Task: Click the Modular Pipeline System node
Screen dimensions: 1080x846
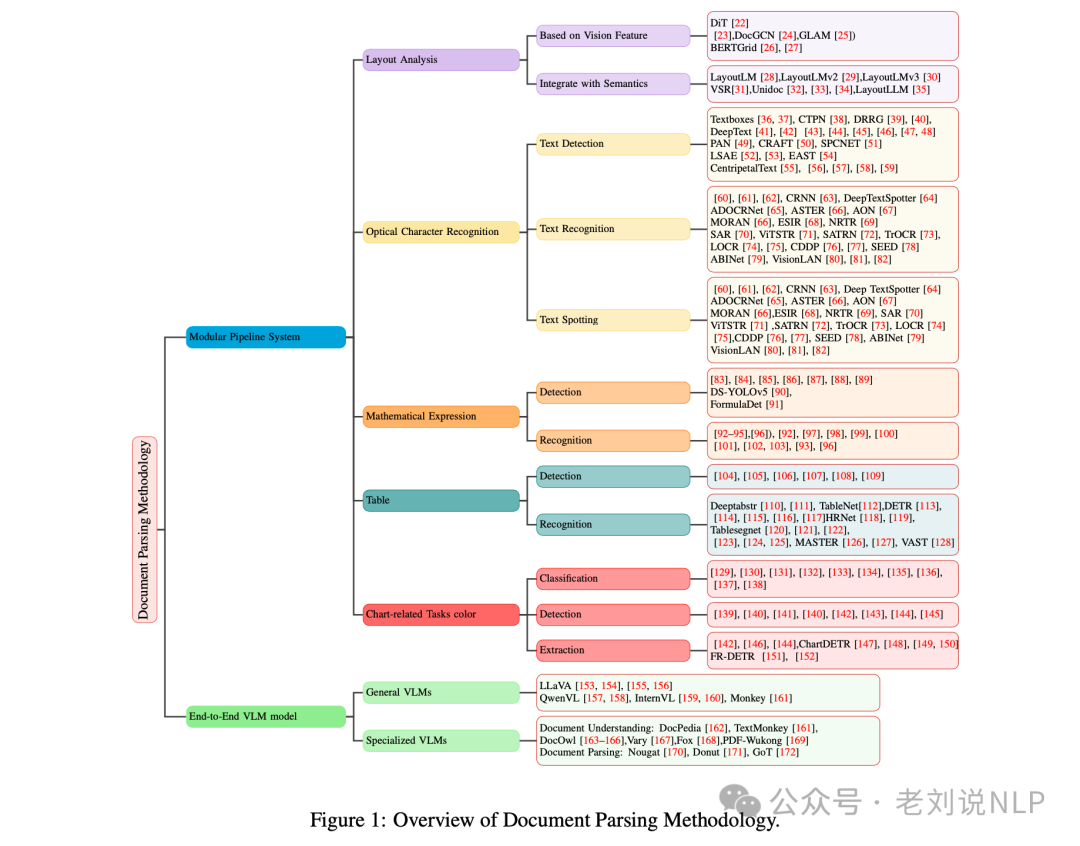Action: point(265,337)
